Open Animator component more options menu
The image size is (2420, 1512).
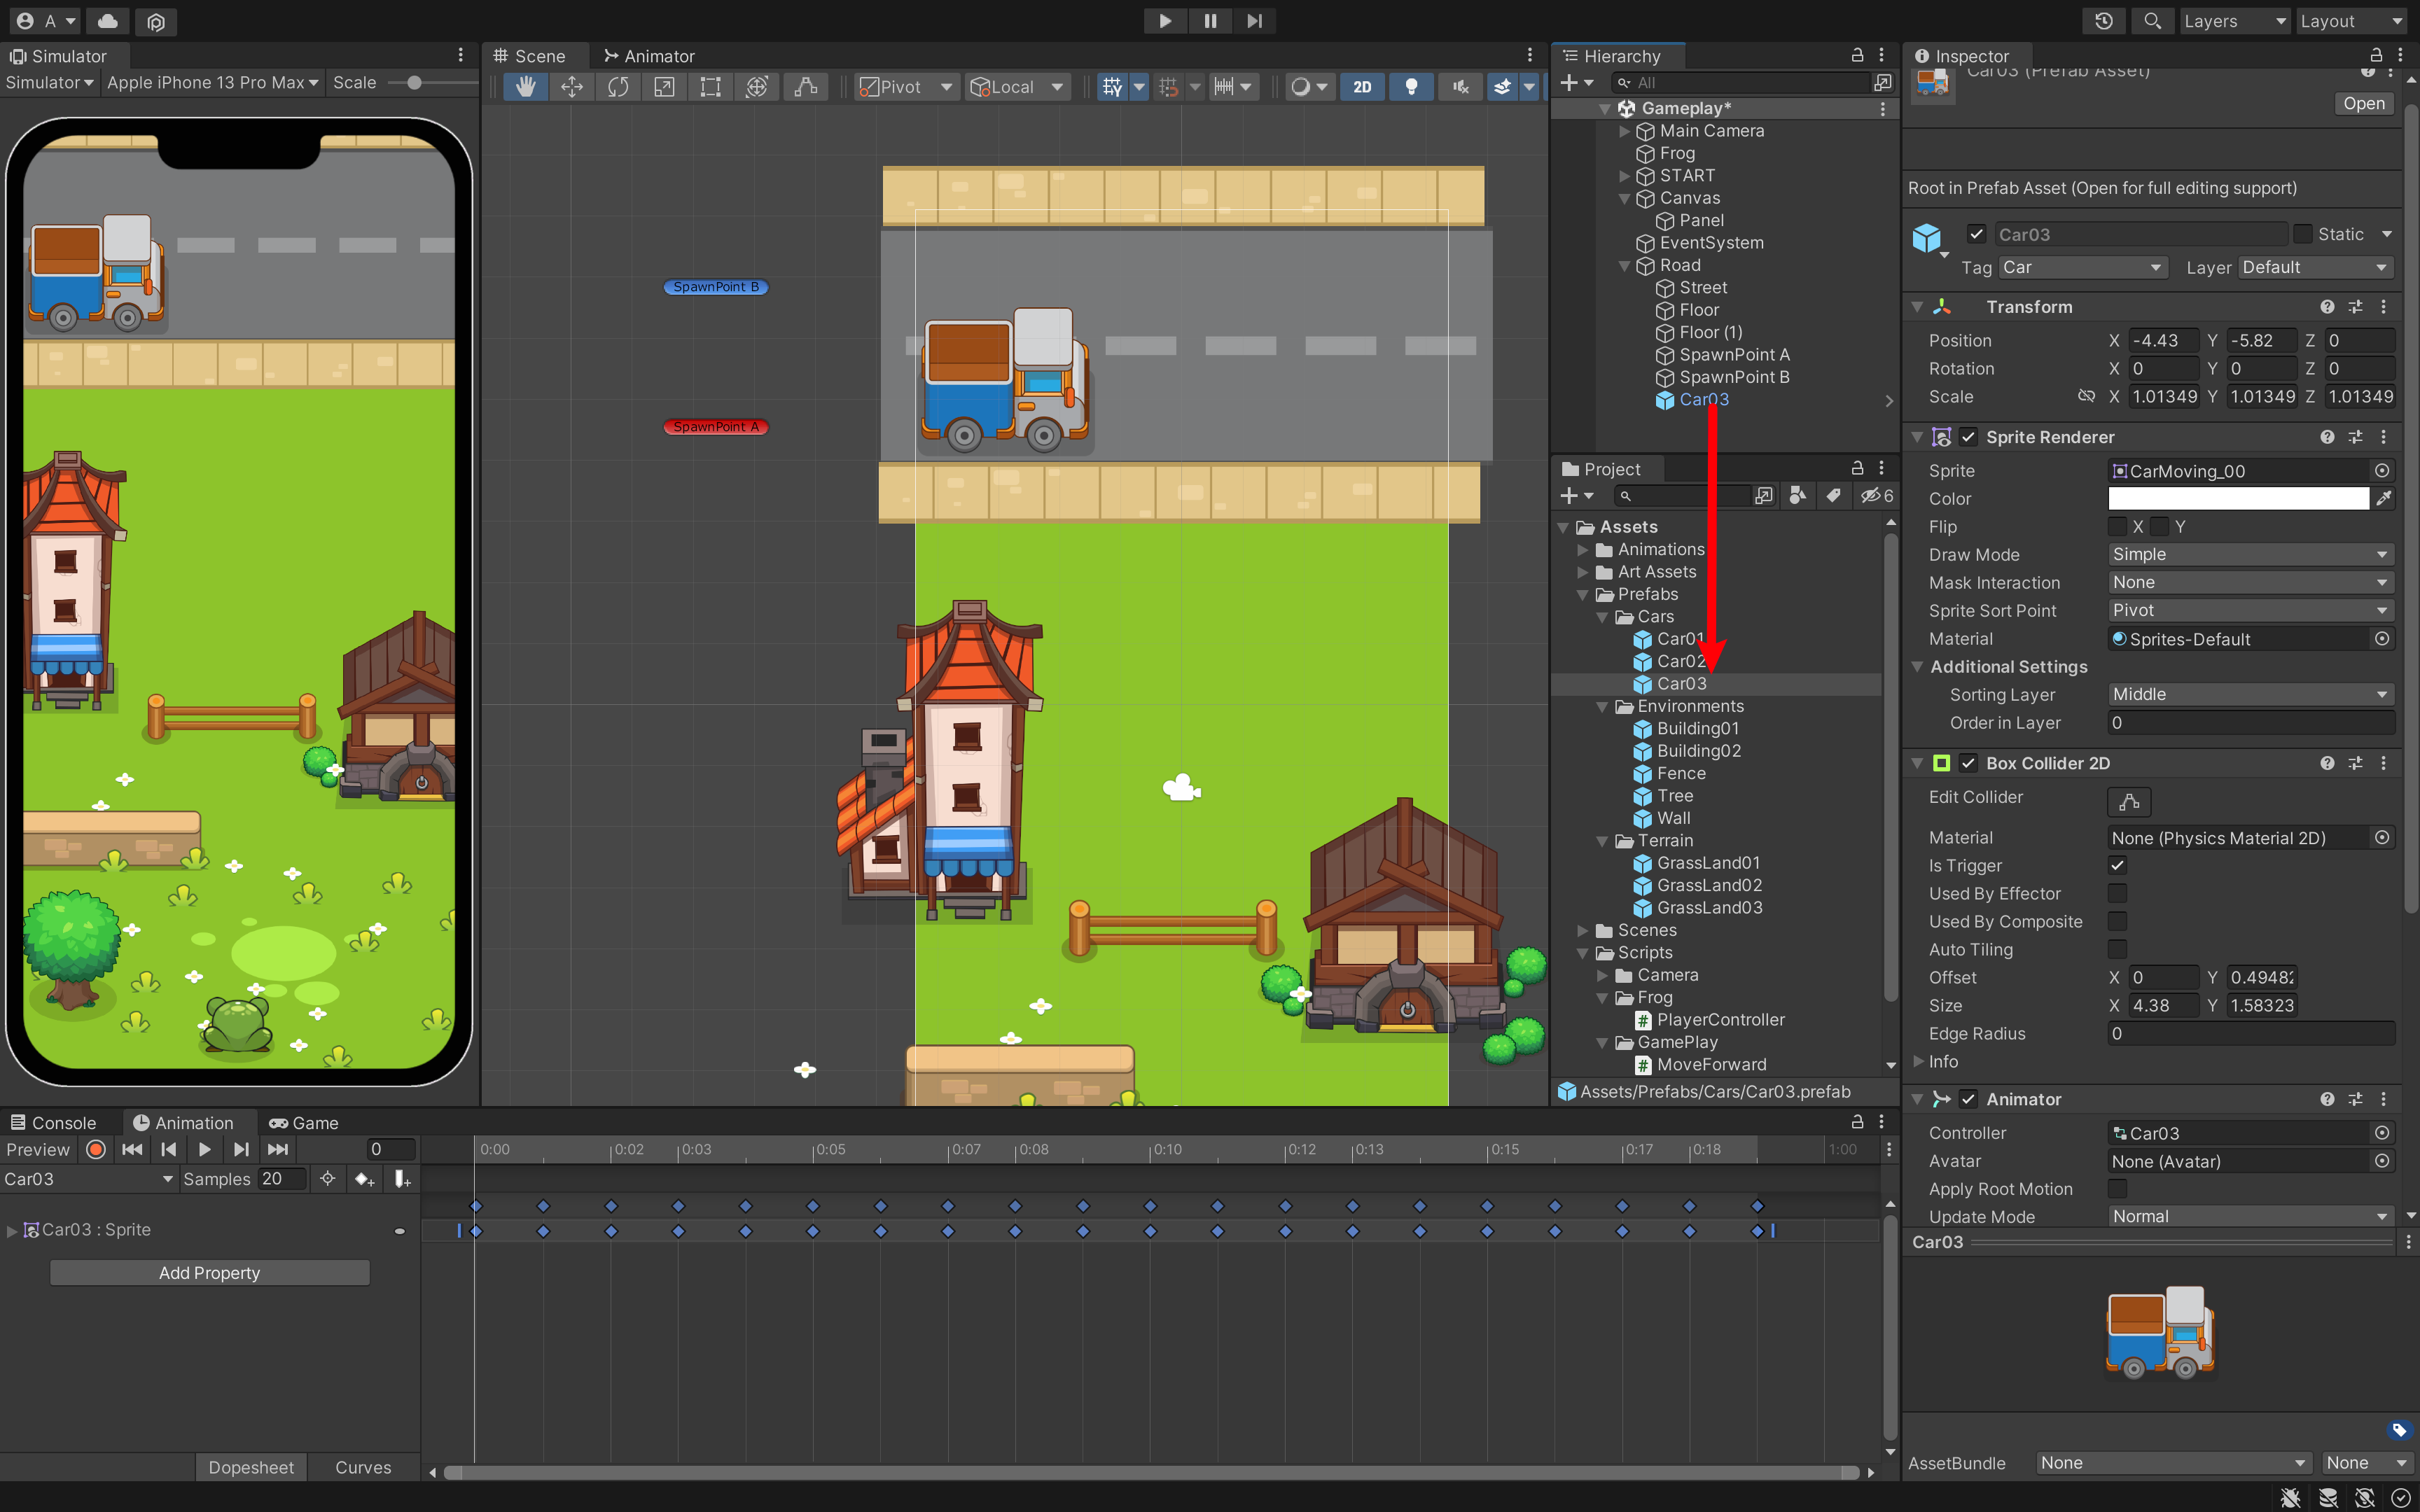pos(2383,1099)
